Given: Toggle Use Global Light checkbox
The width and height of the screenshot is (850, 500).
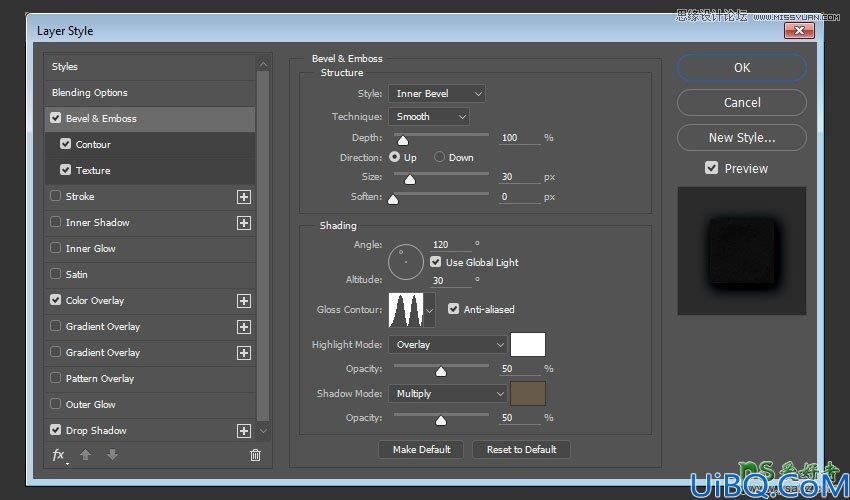Looking at the screenshot, I should click(435, 262).
